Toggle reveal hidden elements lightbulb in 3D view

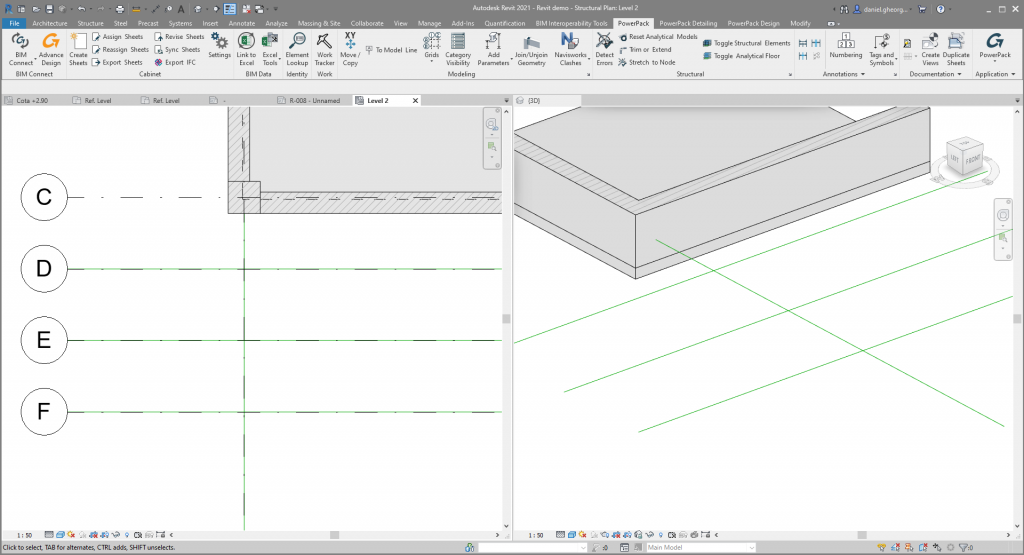tap(660, 535)
